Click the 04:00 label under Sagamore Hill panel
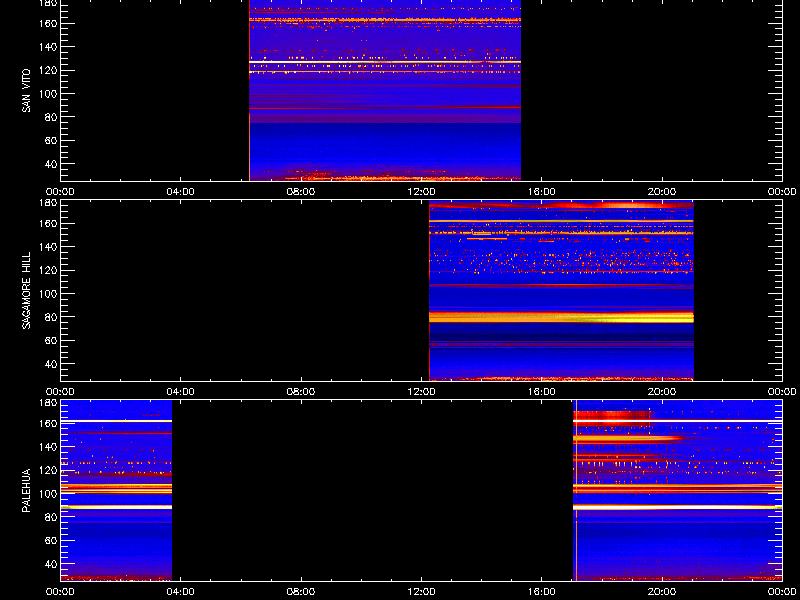The width and height of the screenshot is (800, 600). click(x=181, y=392)
